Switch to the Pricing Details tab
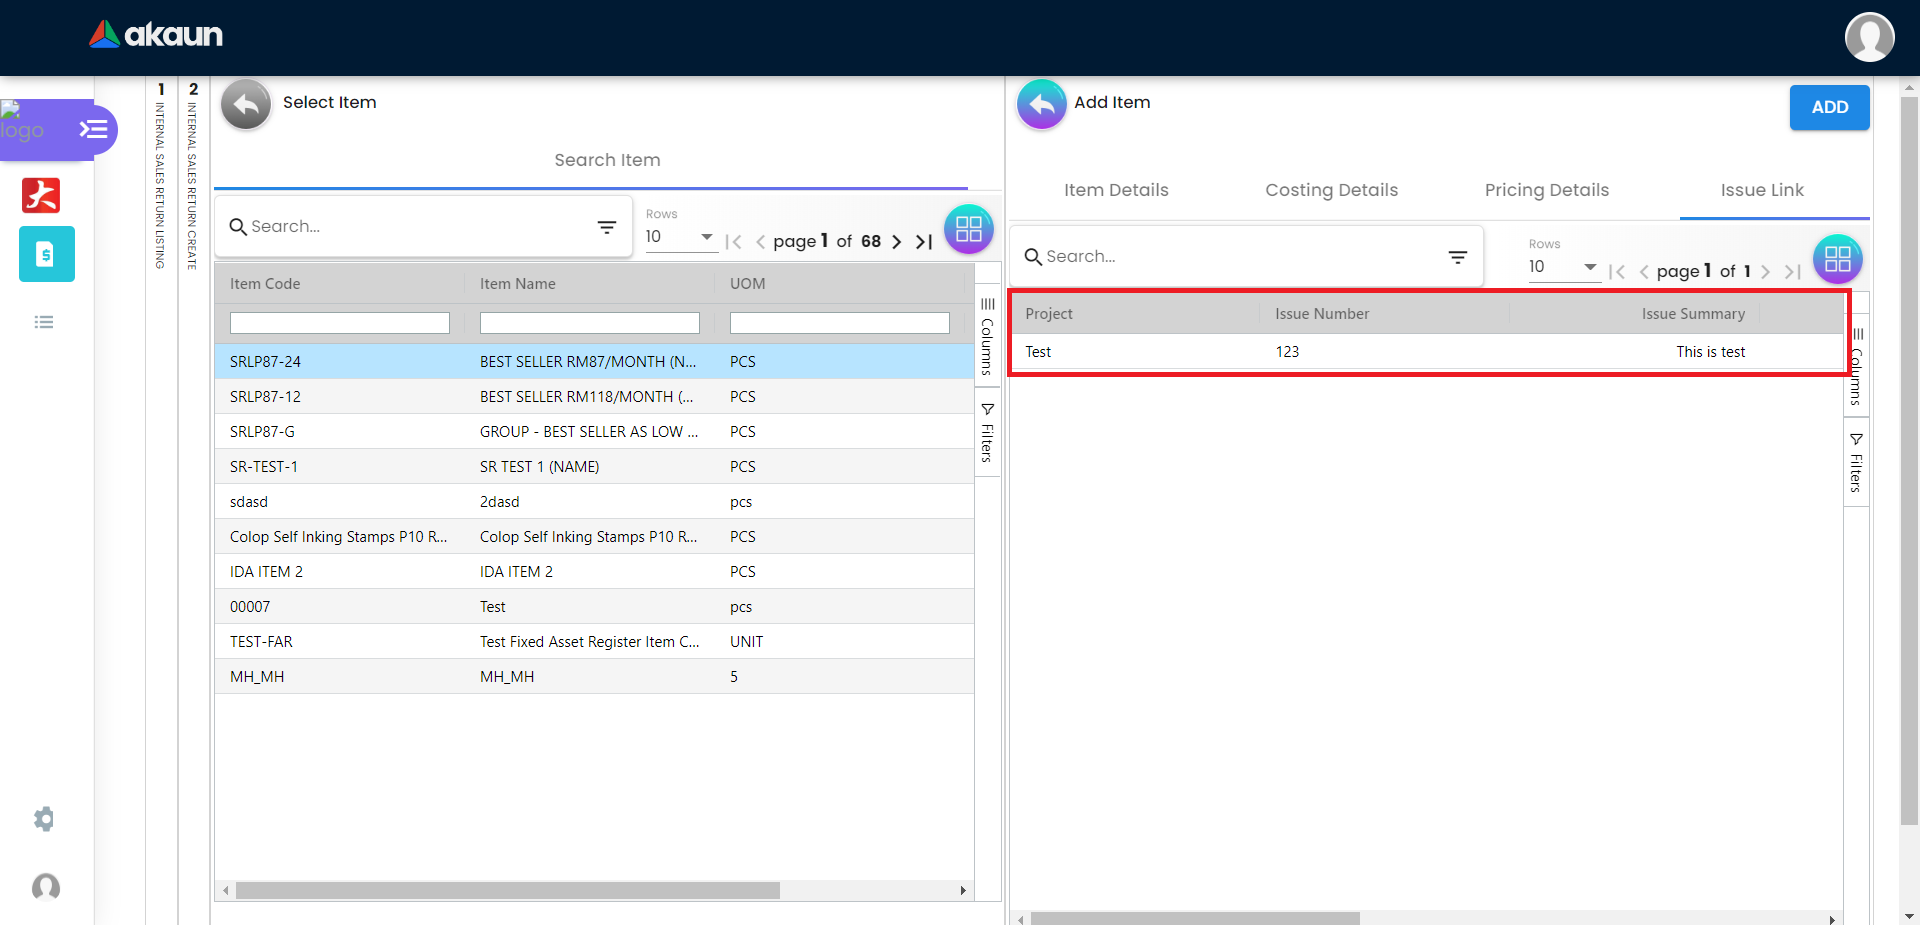1920x925 pixels. pos(1546,190)
